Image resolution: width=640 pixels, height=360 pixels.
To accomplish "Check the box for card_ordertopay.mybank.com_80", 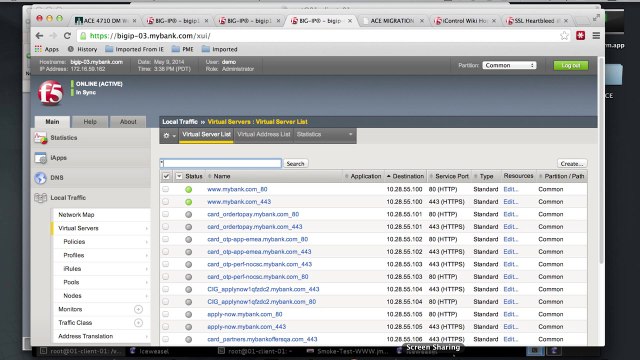I will pyautogui.click(x=165, y=214).
